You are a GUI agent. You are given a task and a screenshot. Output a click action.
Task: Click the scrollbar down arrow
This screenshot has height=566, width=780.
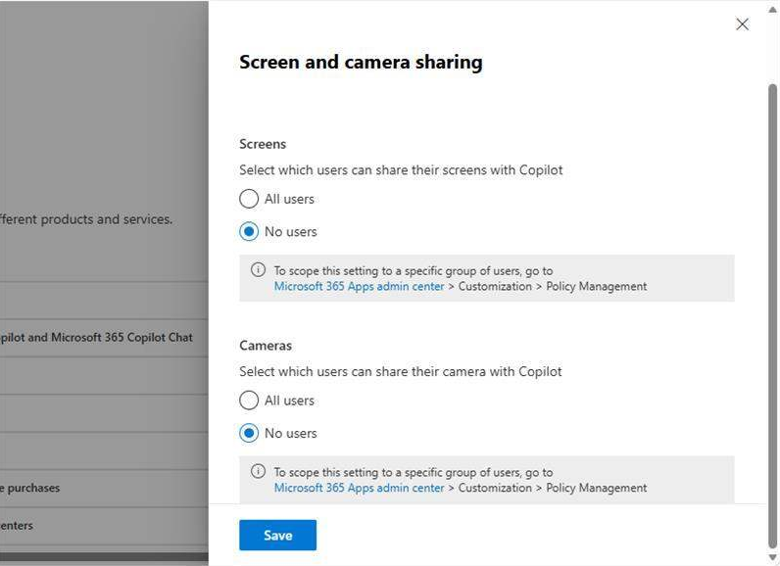point(772,558)
